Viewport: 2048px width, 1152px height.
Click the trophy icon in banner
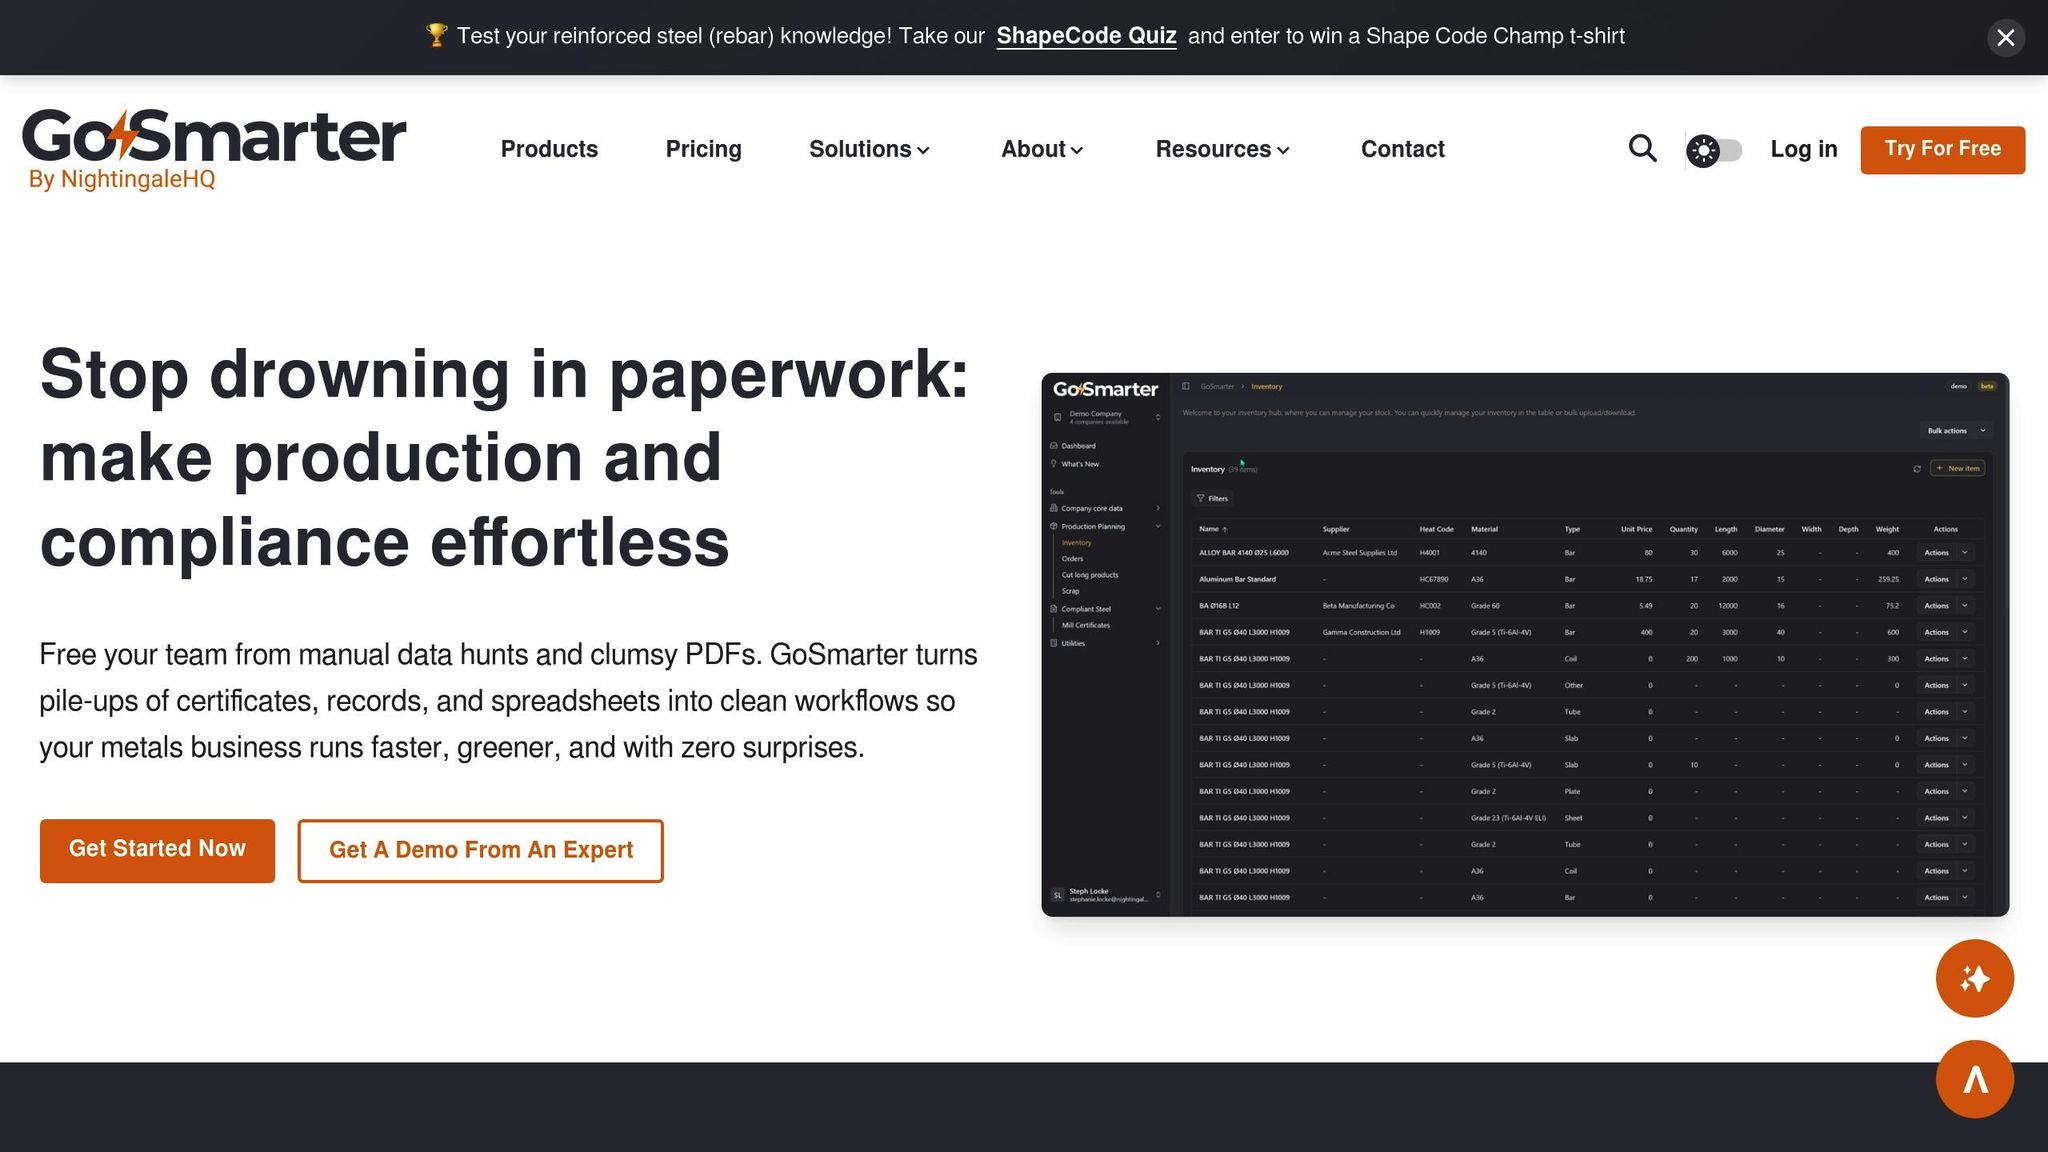pyautogui.click(x=436, y=36)
